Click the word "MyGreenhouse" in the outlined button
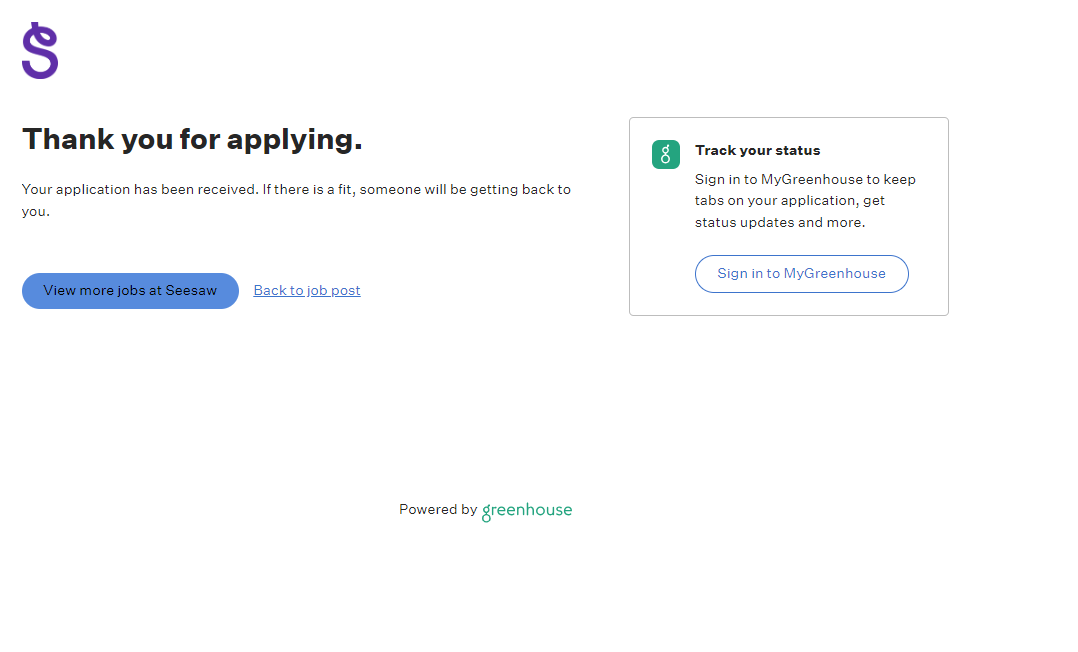 [x=834, y=274]
